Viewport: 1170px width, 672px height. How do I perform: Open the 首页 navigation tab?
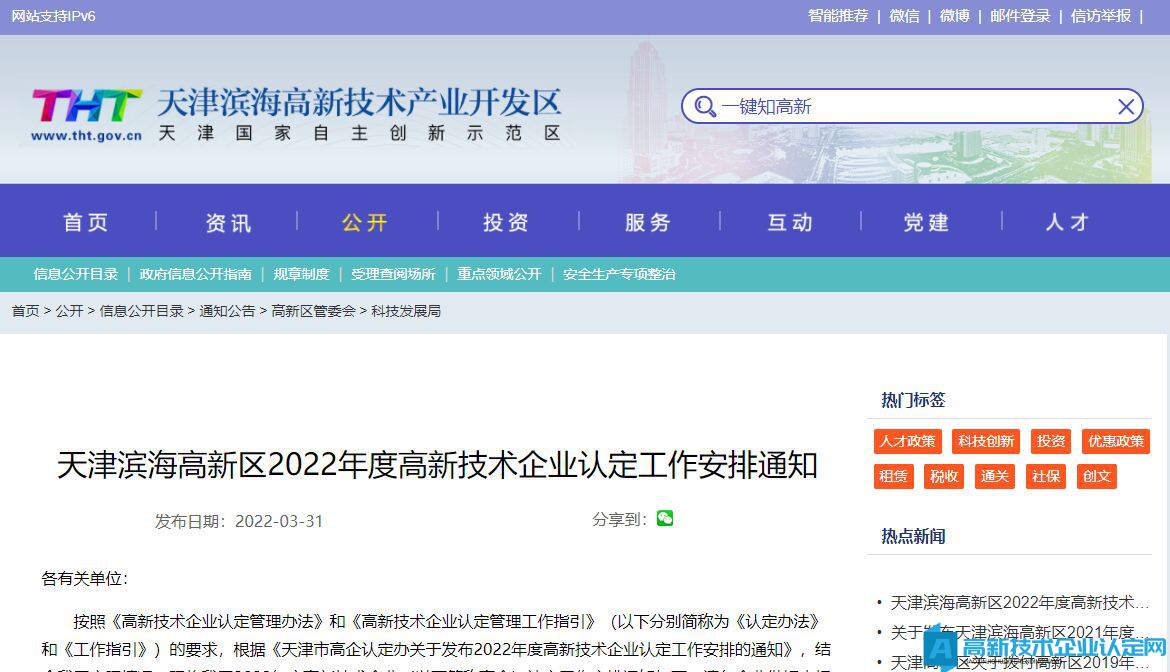(86, 222)
